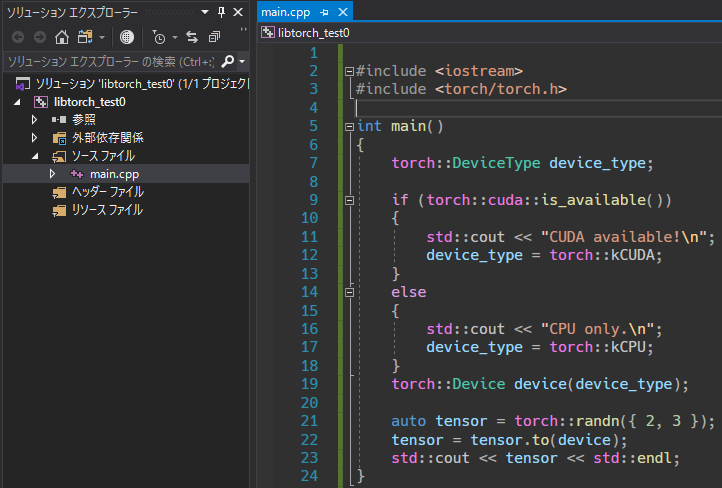Click the Forward navigation arrow in Solution Explorer
Viewport: 722px width, 488px height.
pos(40,37)
